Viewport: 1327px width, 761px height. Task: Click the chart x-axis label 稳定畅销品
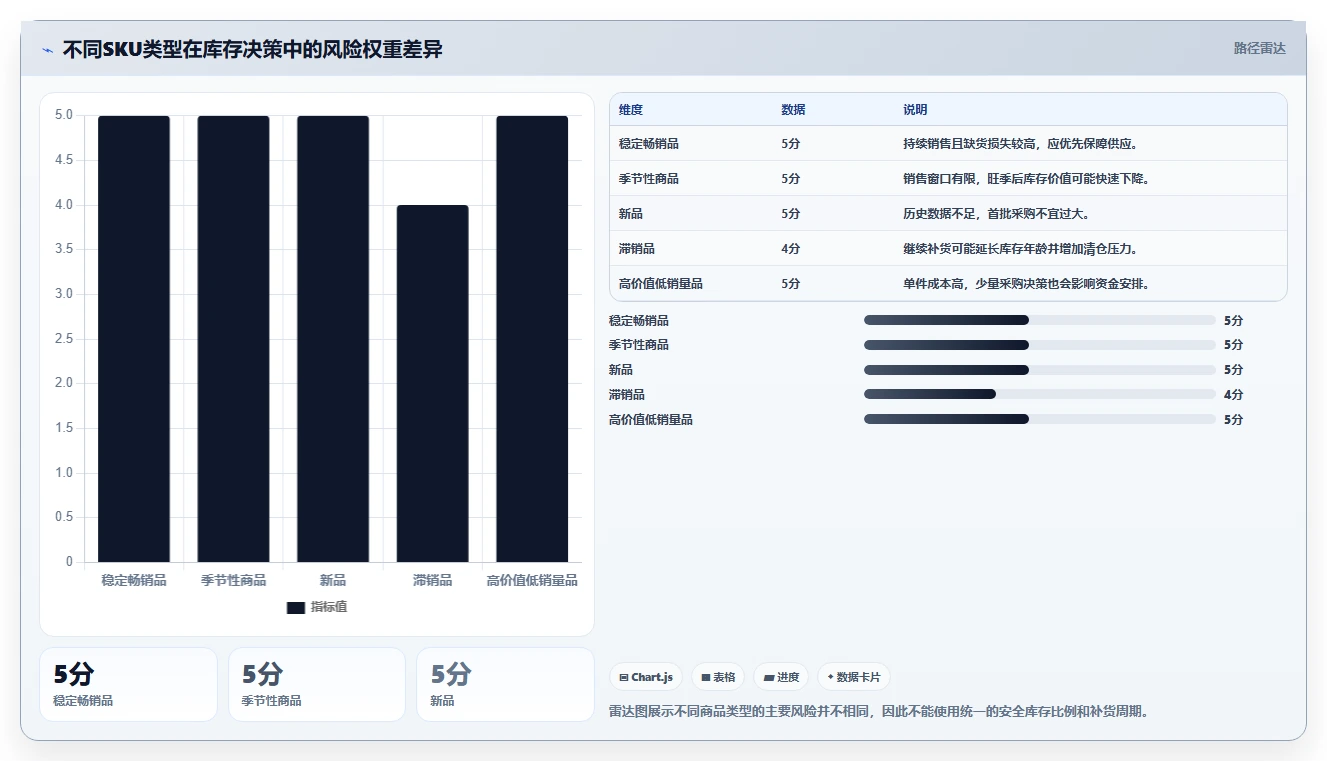134,580
